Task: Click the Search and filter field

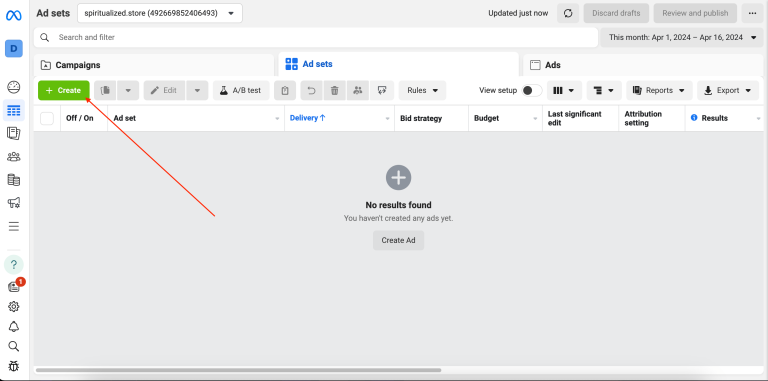Action: [316, 37]
